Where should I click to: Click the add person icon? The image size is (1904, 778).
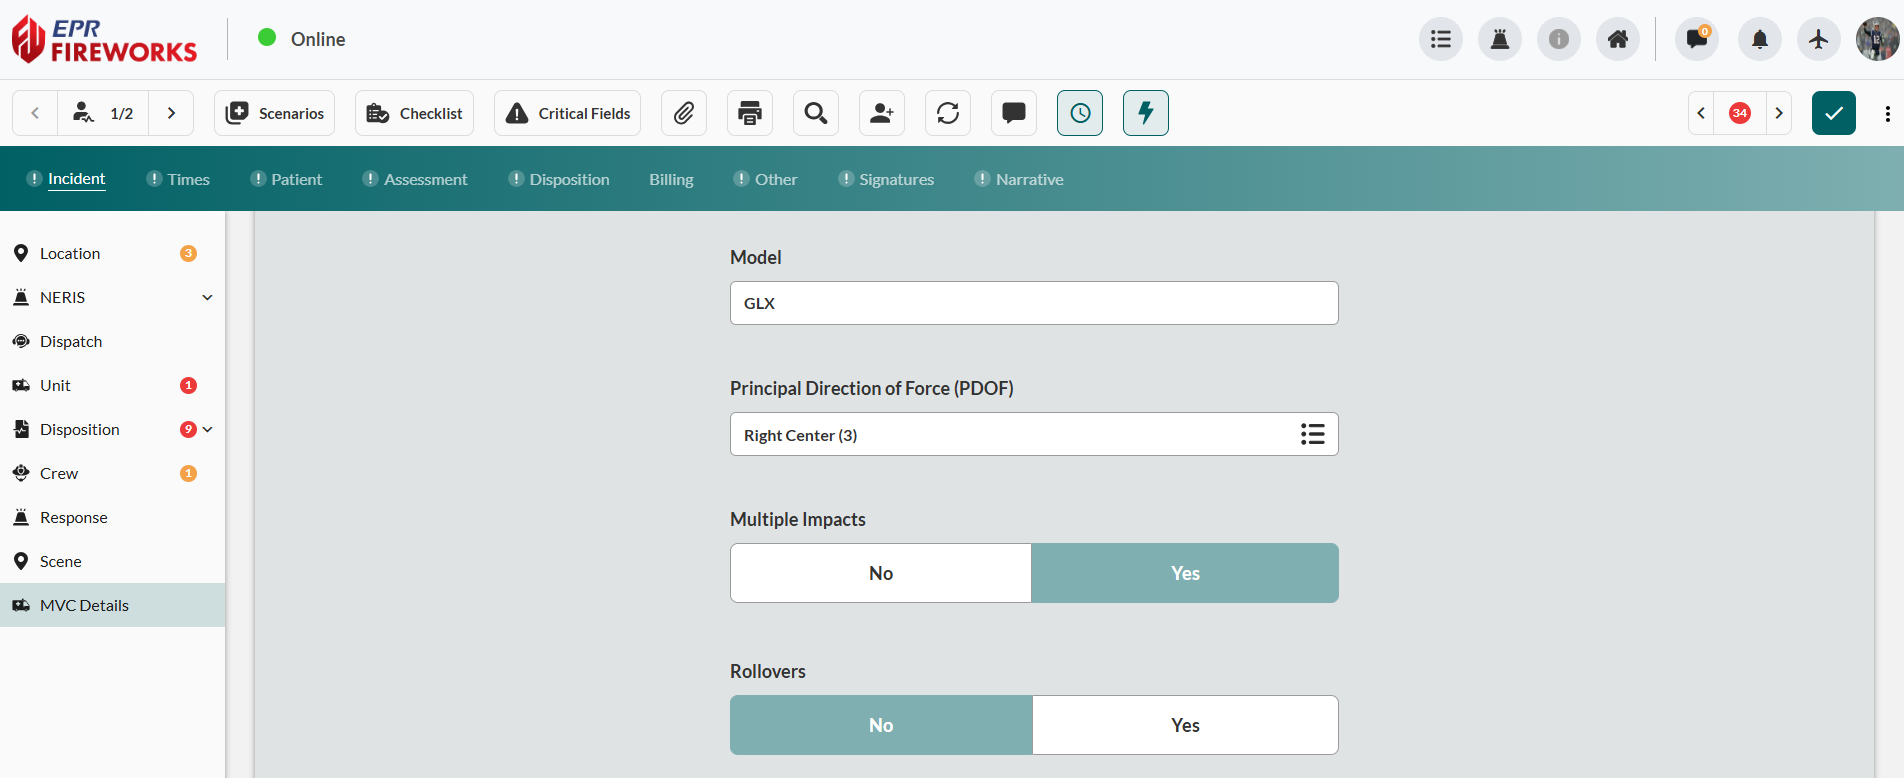click(x=881, y=113)
